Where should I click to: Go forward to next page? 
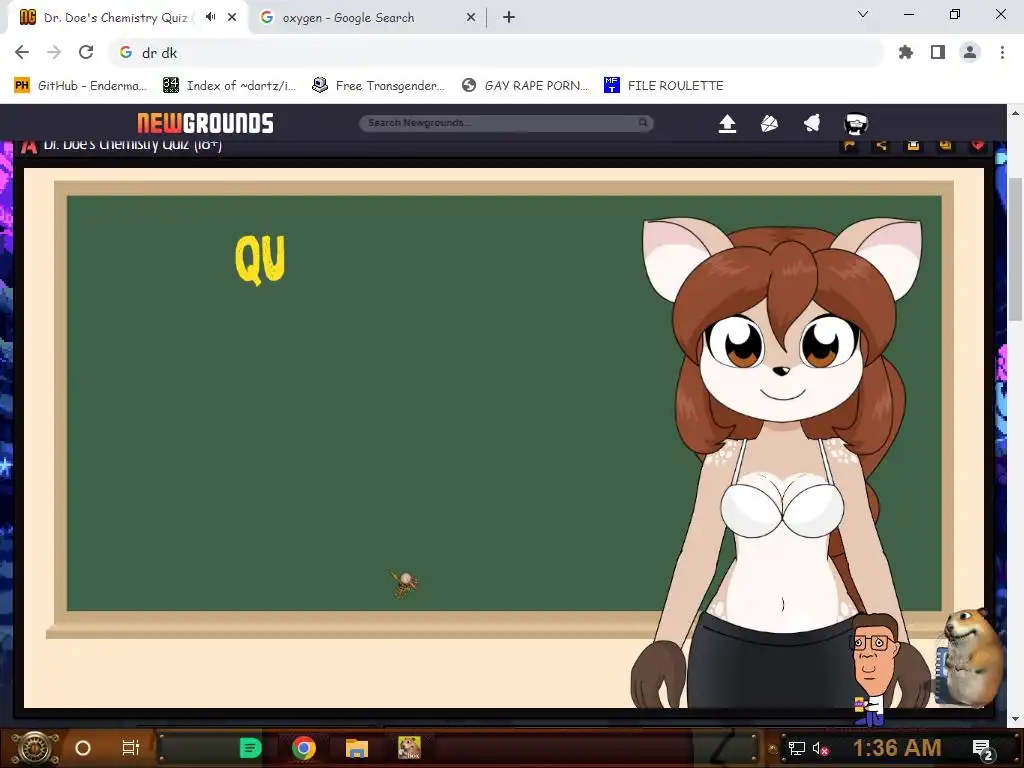(54, 52)
